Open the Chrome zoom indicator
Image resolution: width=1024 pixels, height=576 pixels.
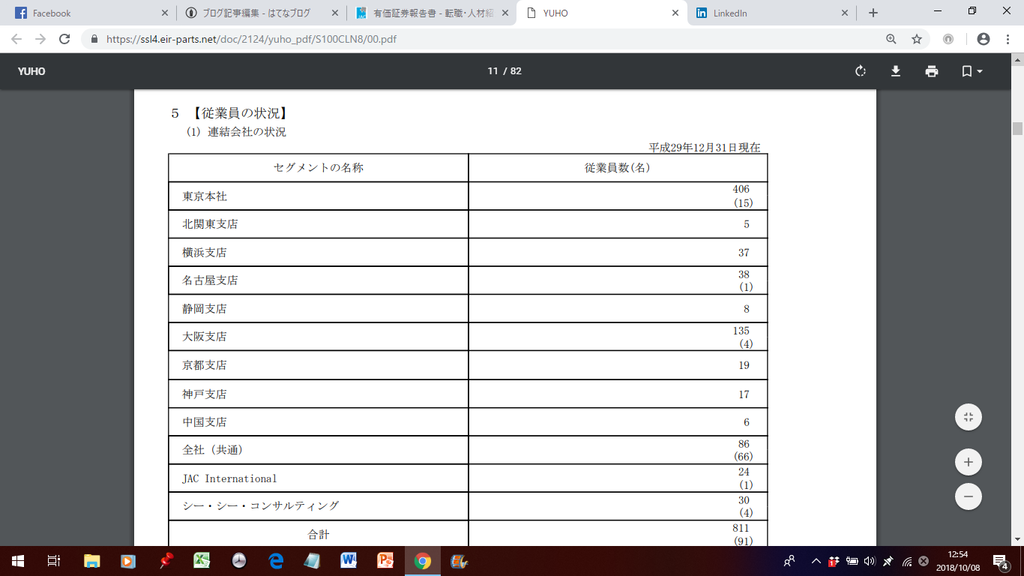click(x=891, y=39)
